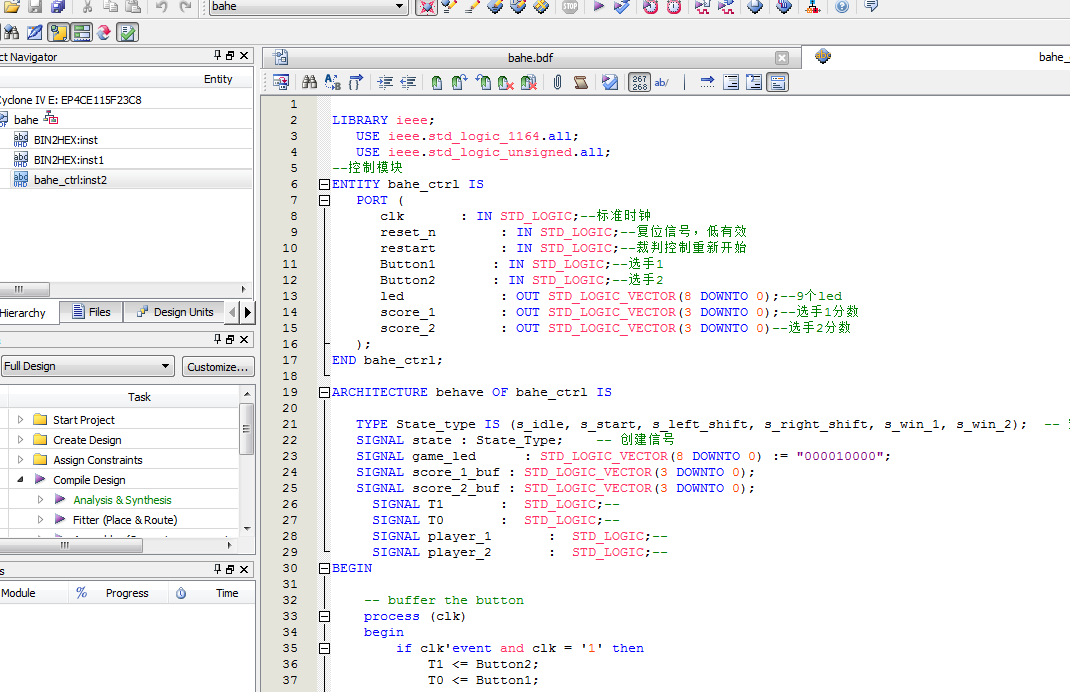Click the Insert template scroll icon
The width and height of the screenshot is (1070, 692).
[581, 83]
